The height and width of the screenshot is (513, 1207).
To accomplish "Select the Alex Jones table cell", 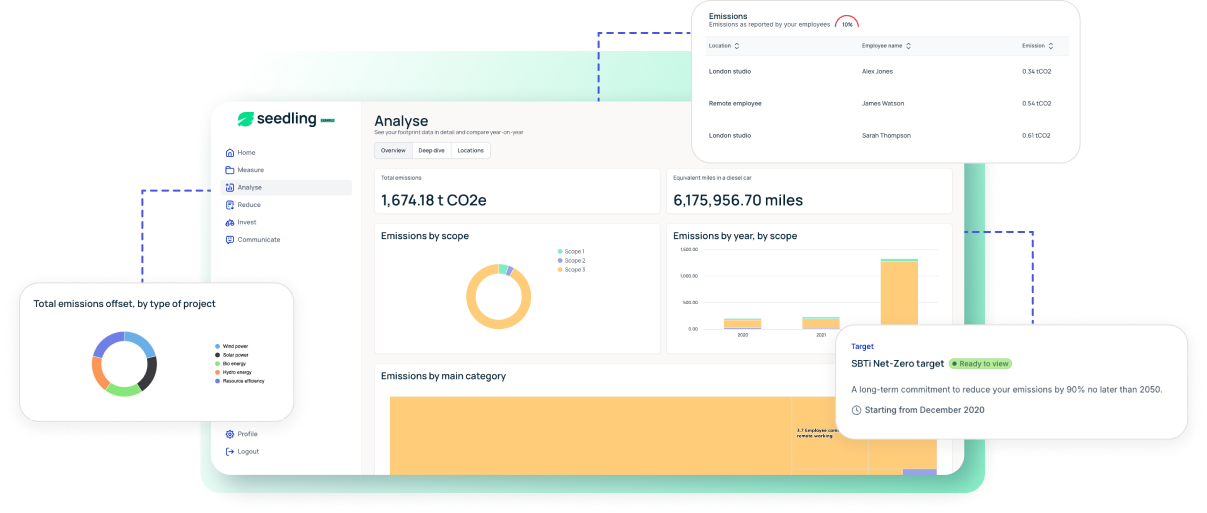I will click(x=879, y=72).
